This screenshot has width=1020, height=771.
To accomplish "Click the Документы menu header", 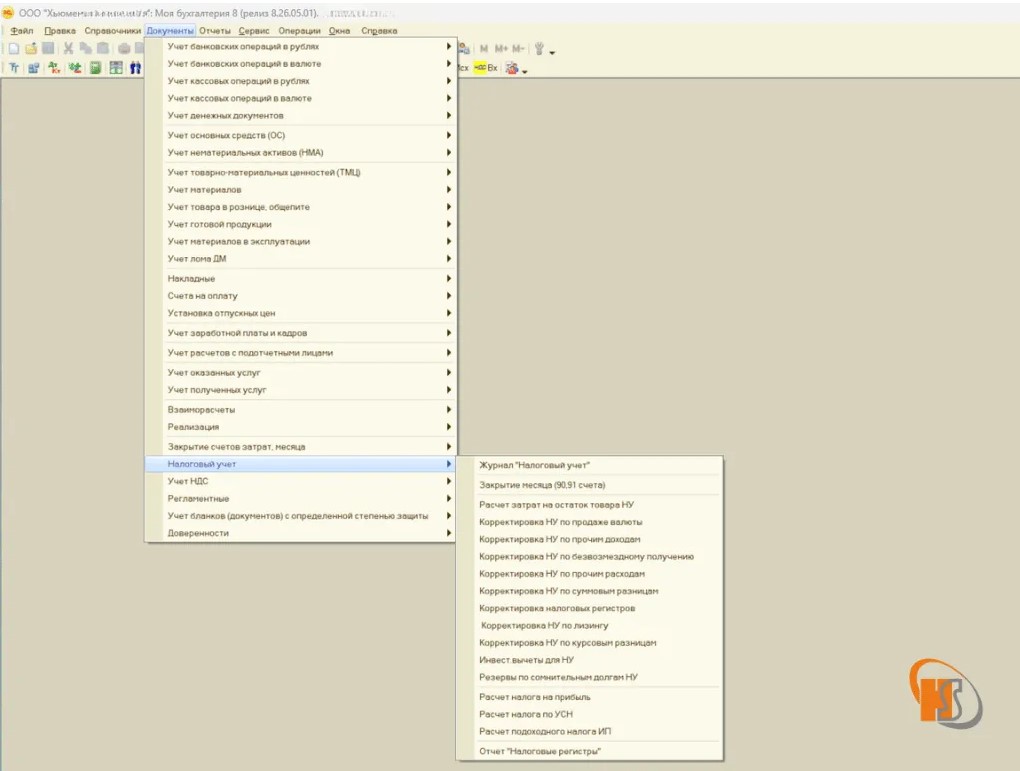I will (170, 31).
